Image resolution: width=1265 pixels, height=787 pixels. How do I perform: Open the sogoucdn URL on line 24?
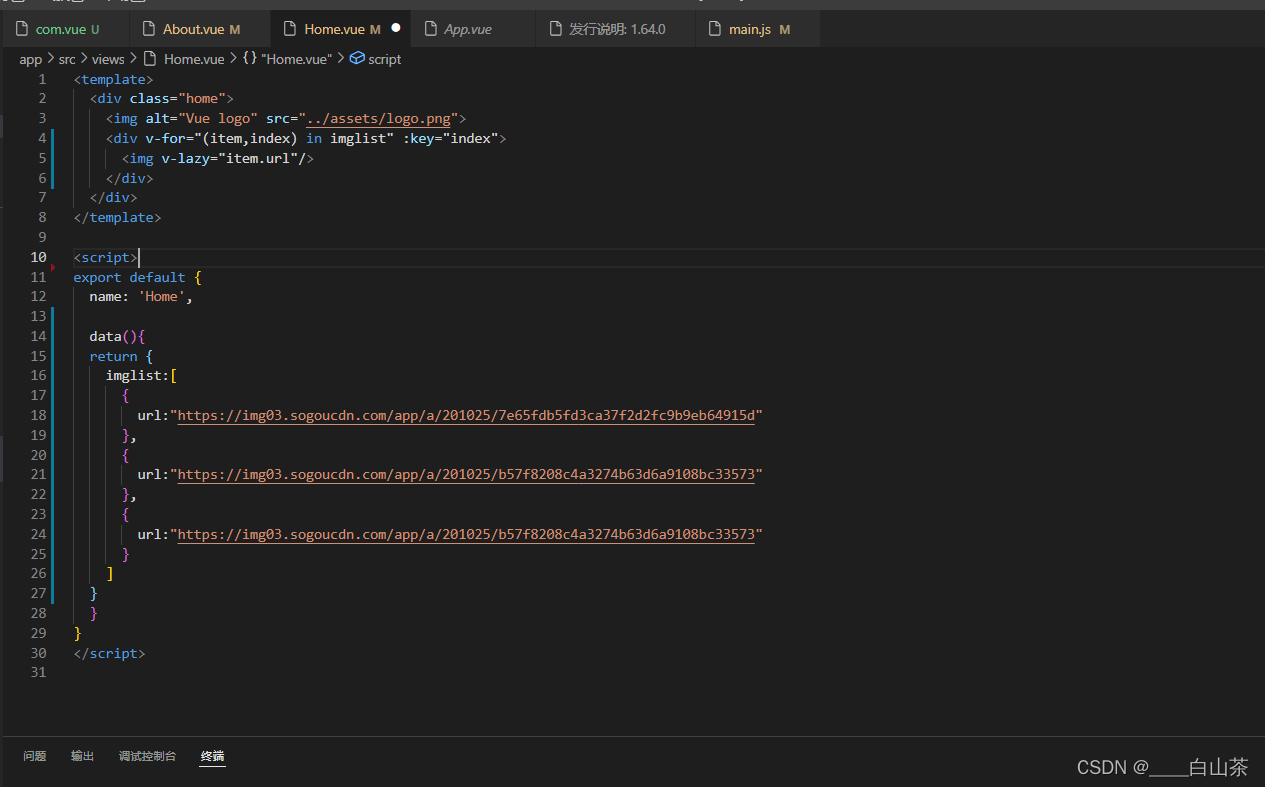tap(466, 535)
